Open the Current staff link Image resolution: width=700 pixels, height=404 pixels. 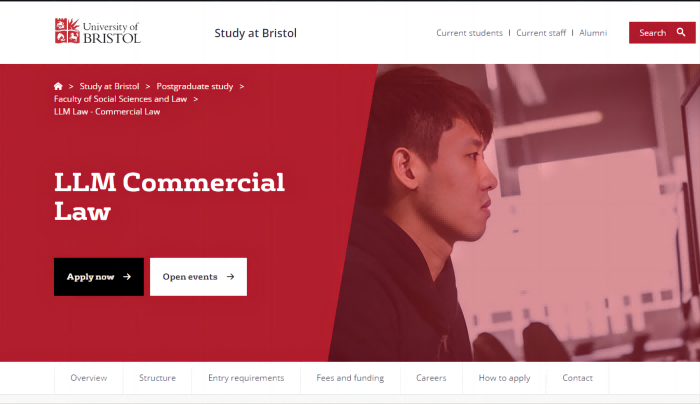541,33
